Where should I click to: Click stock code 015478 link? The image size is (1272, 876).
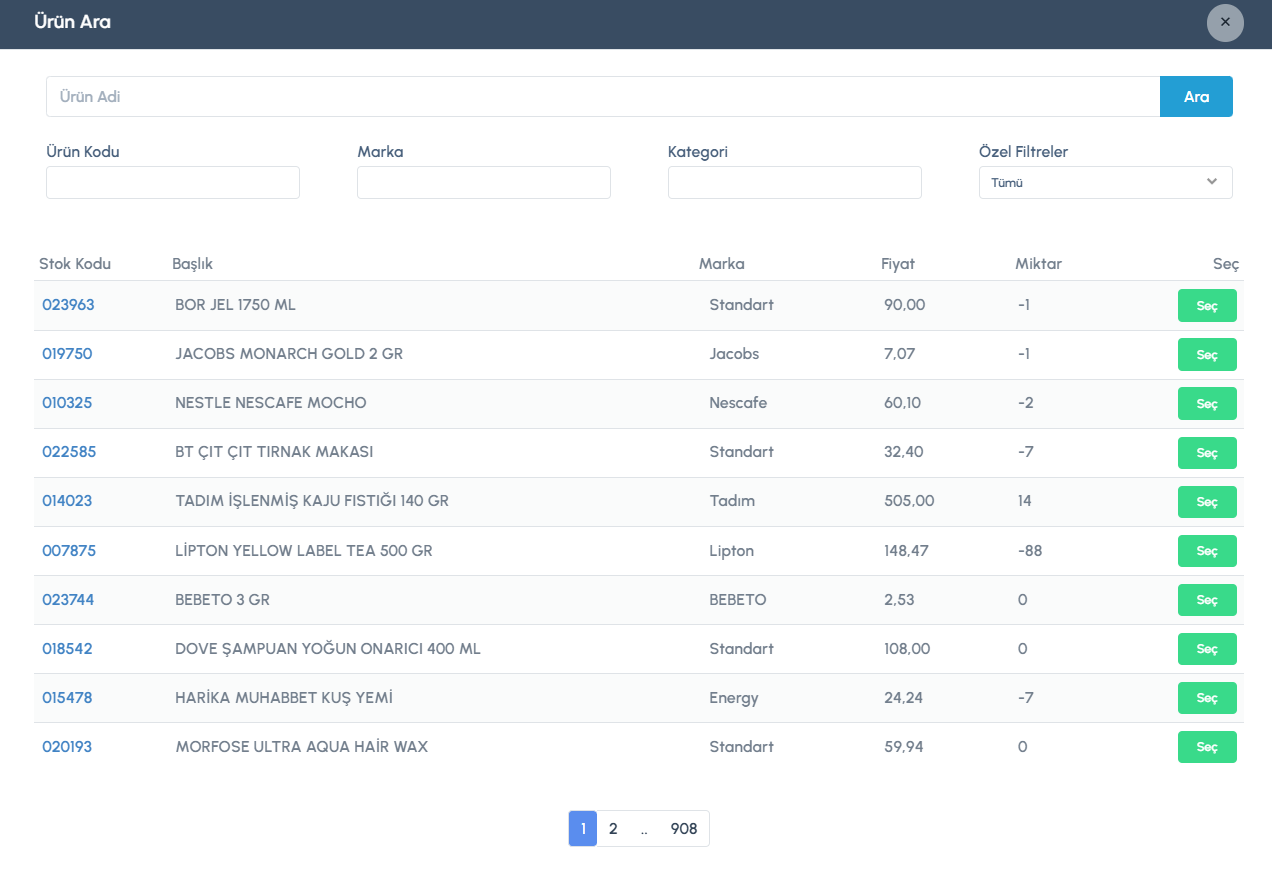pyautogui.click(x=67, y=698)
